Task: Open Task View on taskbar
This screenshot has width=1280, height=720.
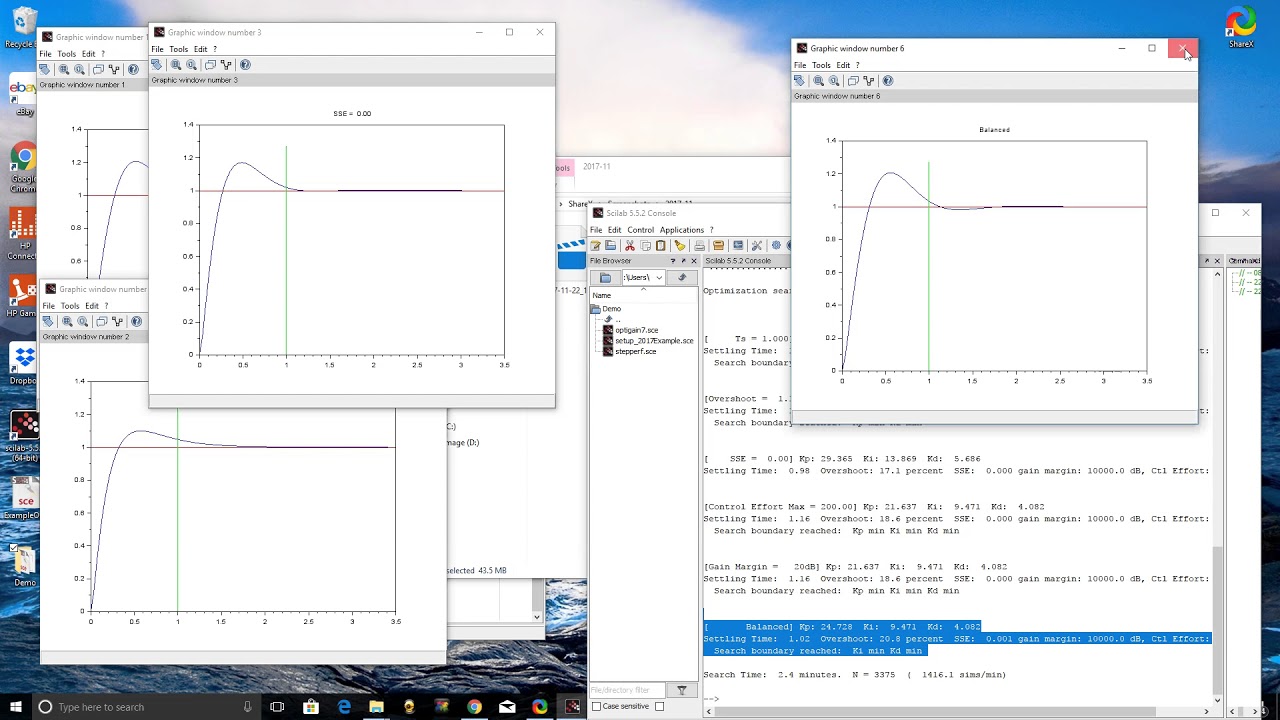Action: (277, 706)
